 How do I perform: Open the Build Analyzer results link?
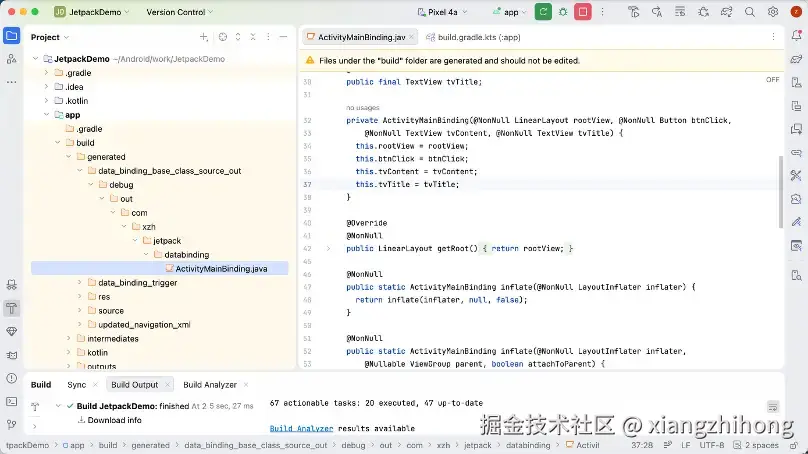301,428
